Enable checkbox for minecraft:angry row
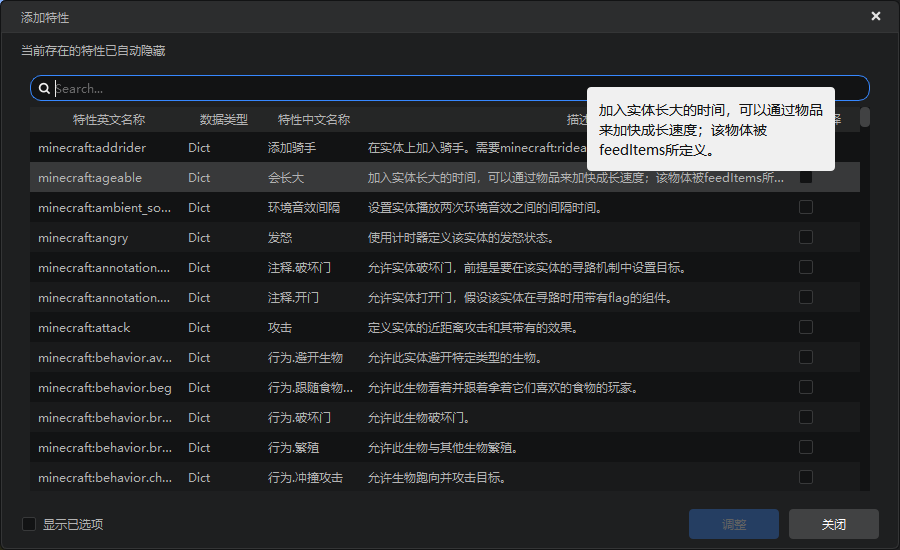This screenshot has height=550, width=900. [x=806, y=237]
